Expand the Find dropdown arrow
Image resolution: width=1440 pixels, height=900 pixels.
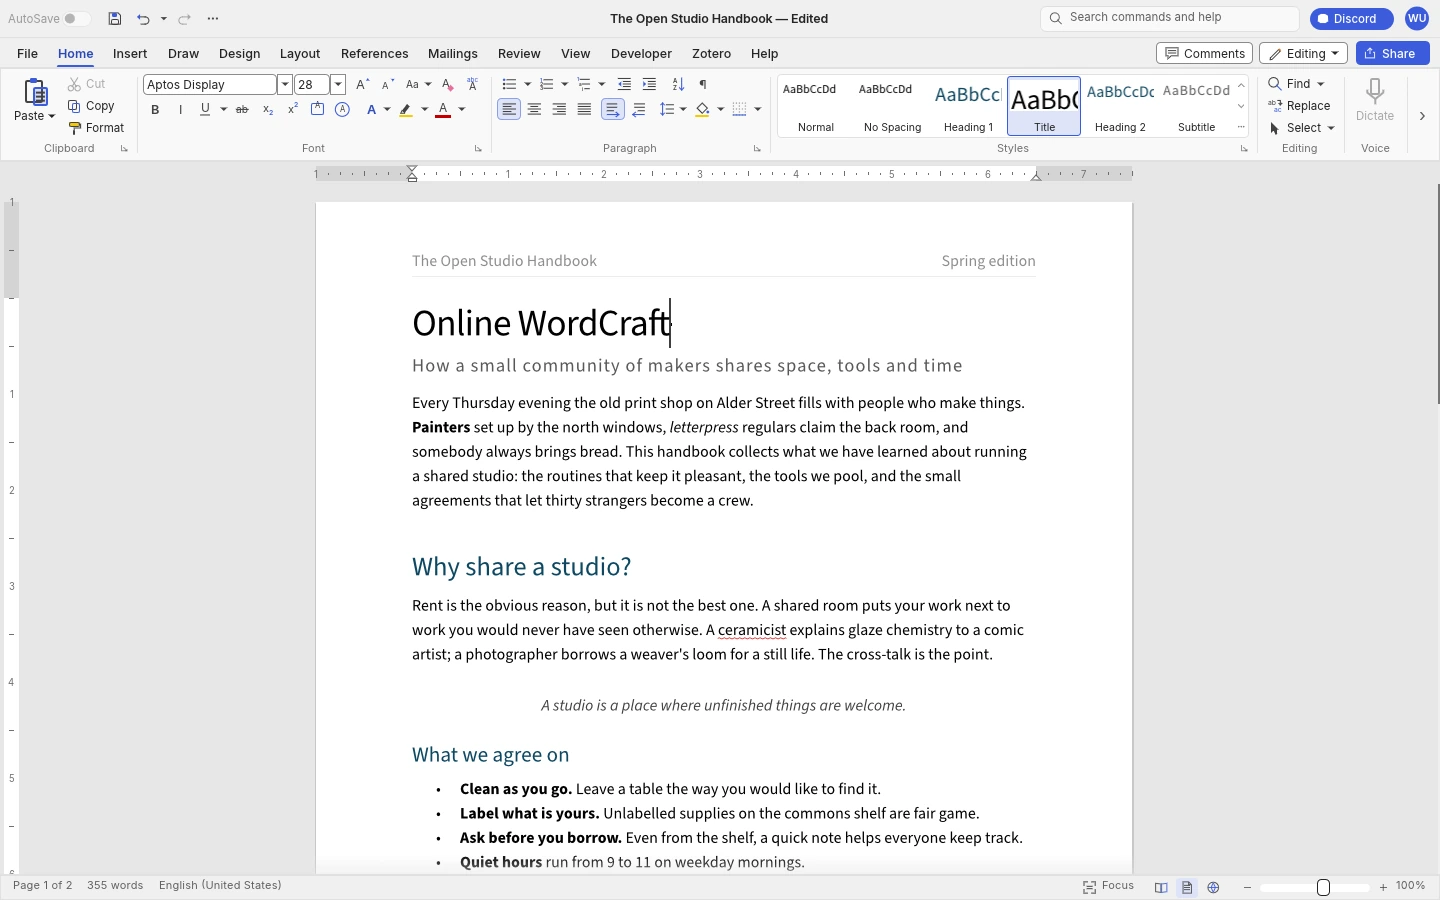(1321, 84)
